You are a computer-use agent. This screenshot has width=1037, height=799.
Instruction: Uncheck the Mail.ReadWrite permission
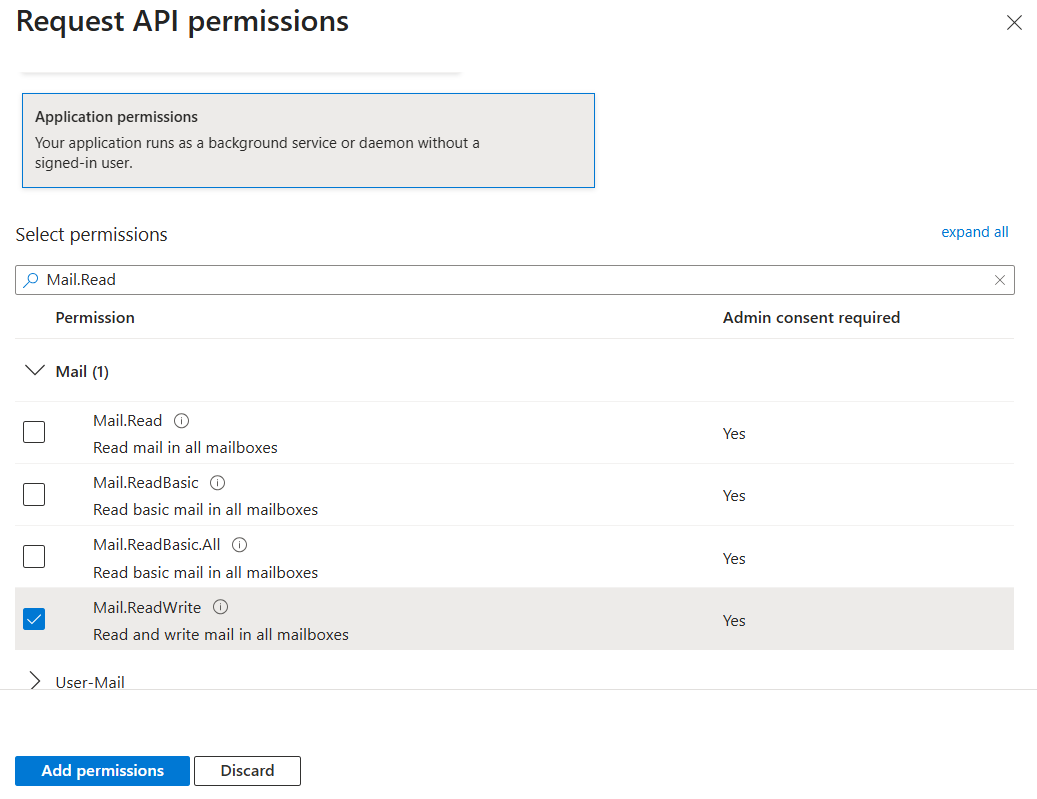point(34,619)
